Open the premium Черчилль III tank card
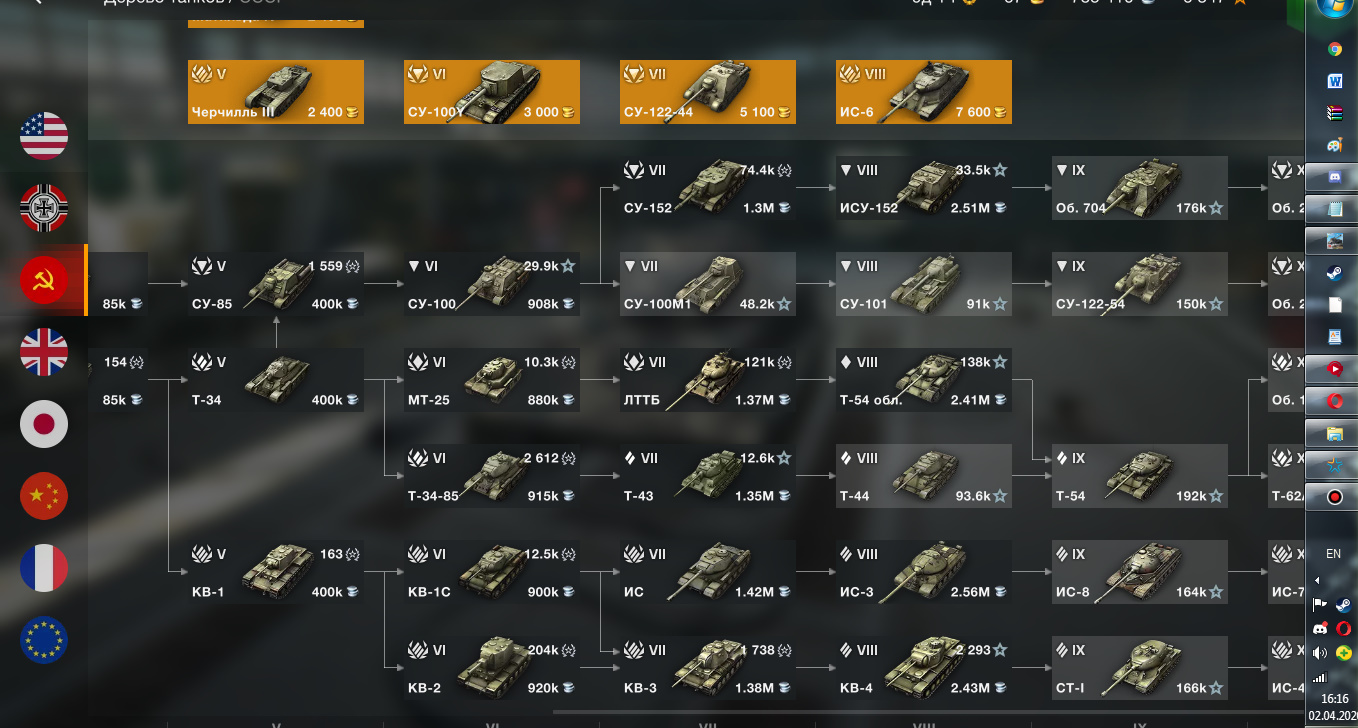 276,92
